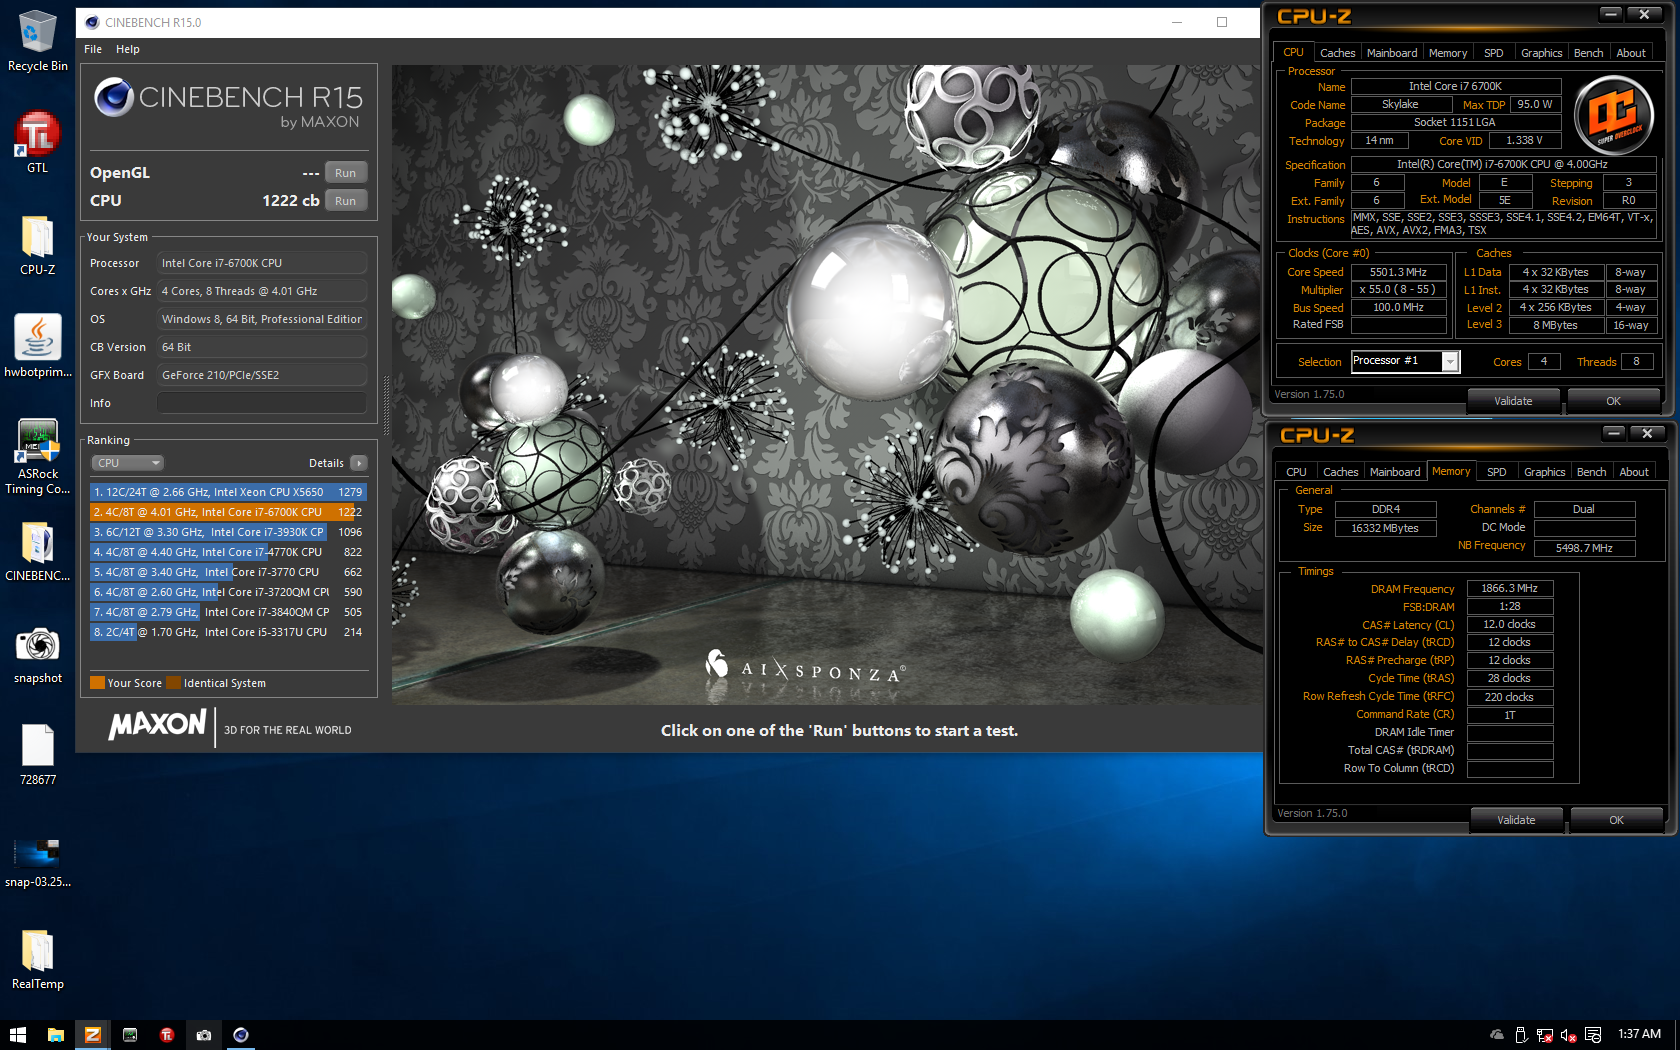
Task: Click the orange Your Score legend swatch
Action: pos(97,683)
